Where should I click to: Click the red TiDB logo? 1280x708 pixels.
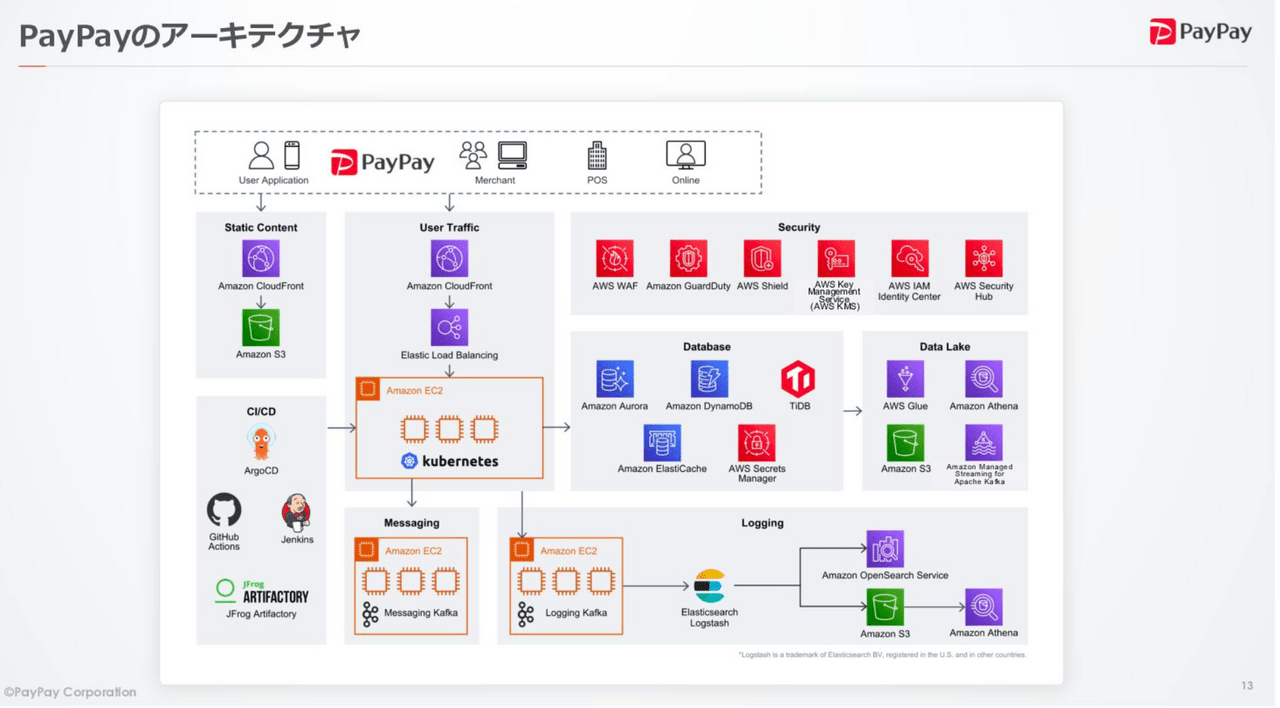point(798,379)
